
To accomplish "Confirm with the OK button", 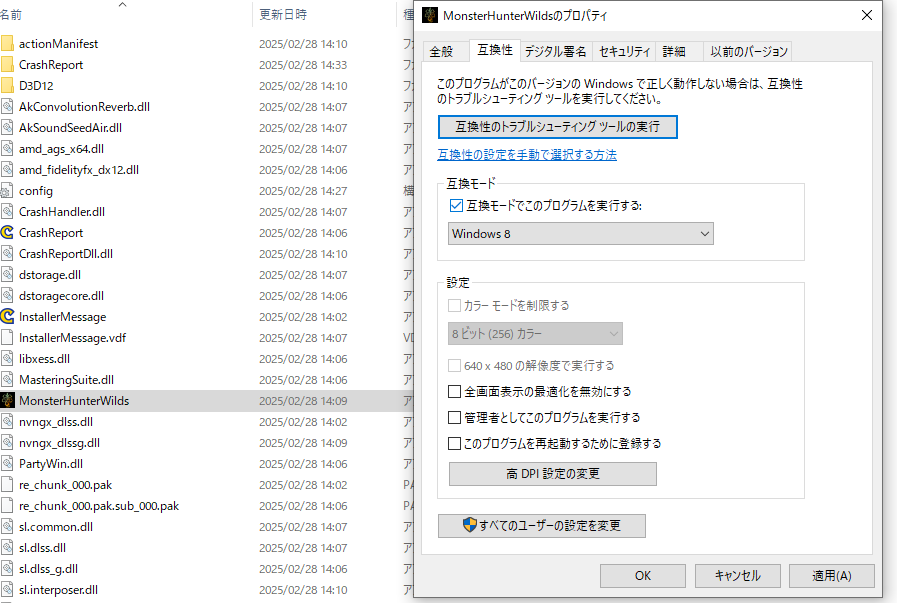I will click(x=643, y=576).
